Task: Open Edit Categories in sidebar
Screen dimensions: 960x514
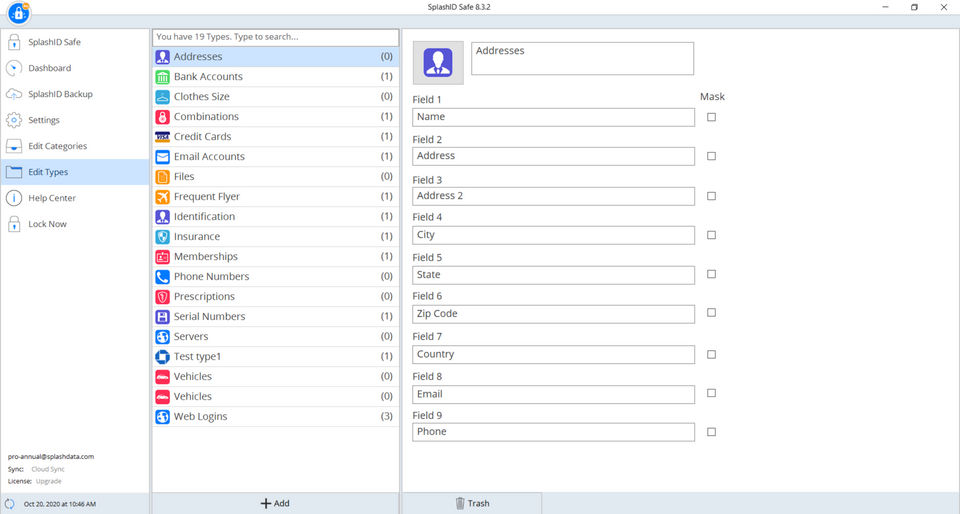Action: tap(75, 146)
